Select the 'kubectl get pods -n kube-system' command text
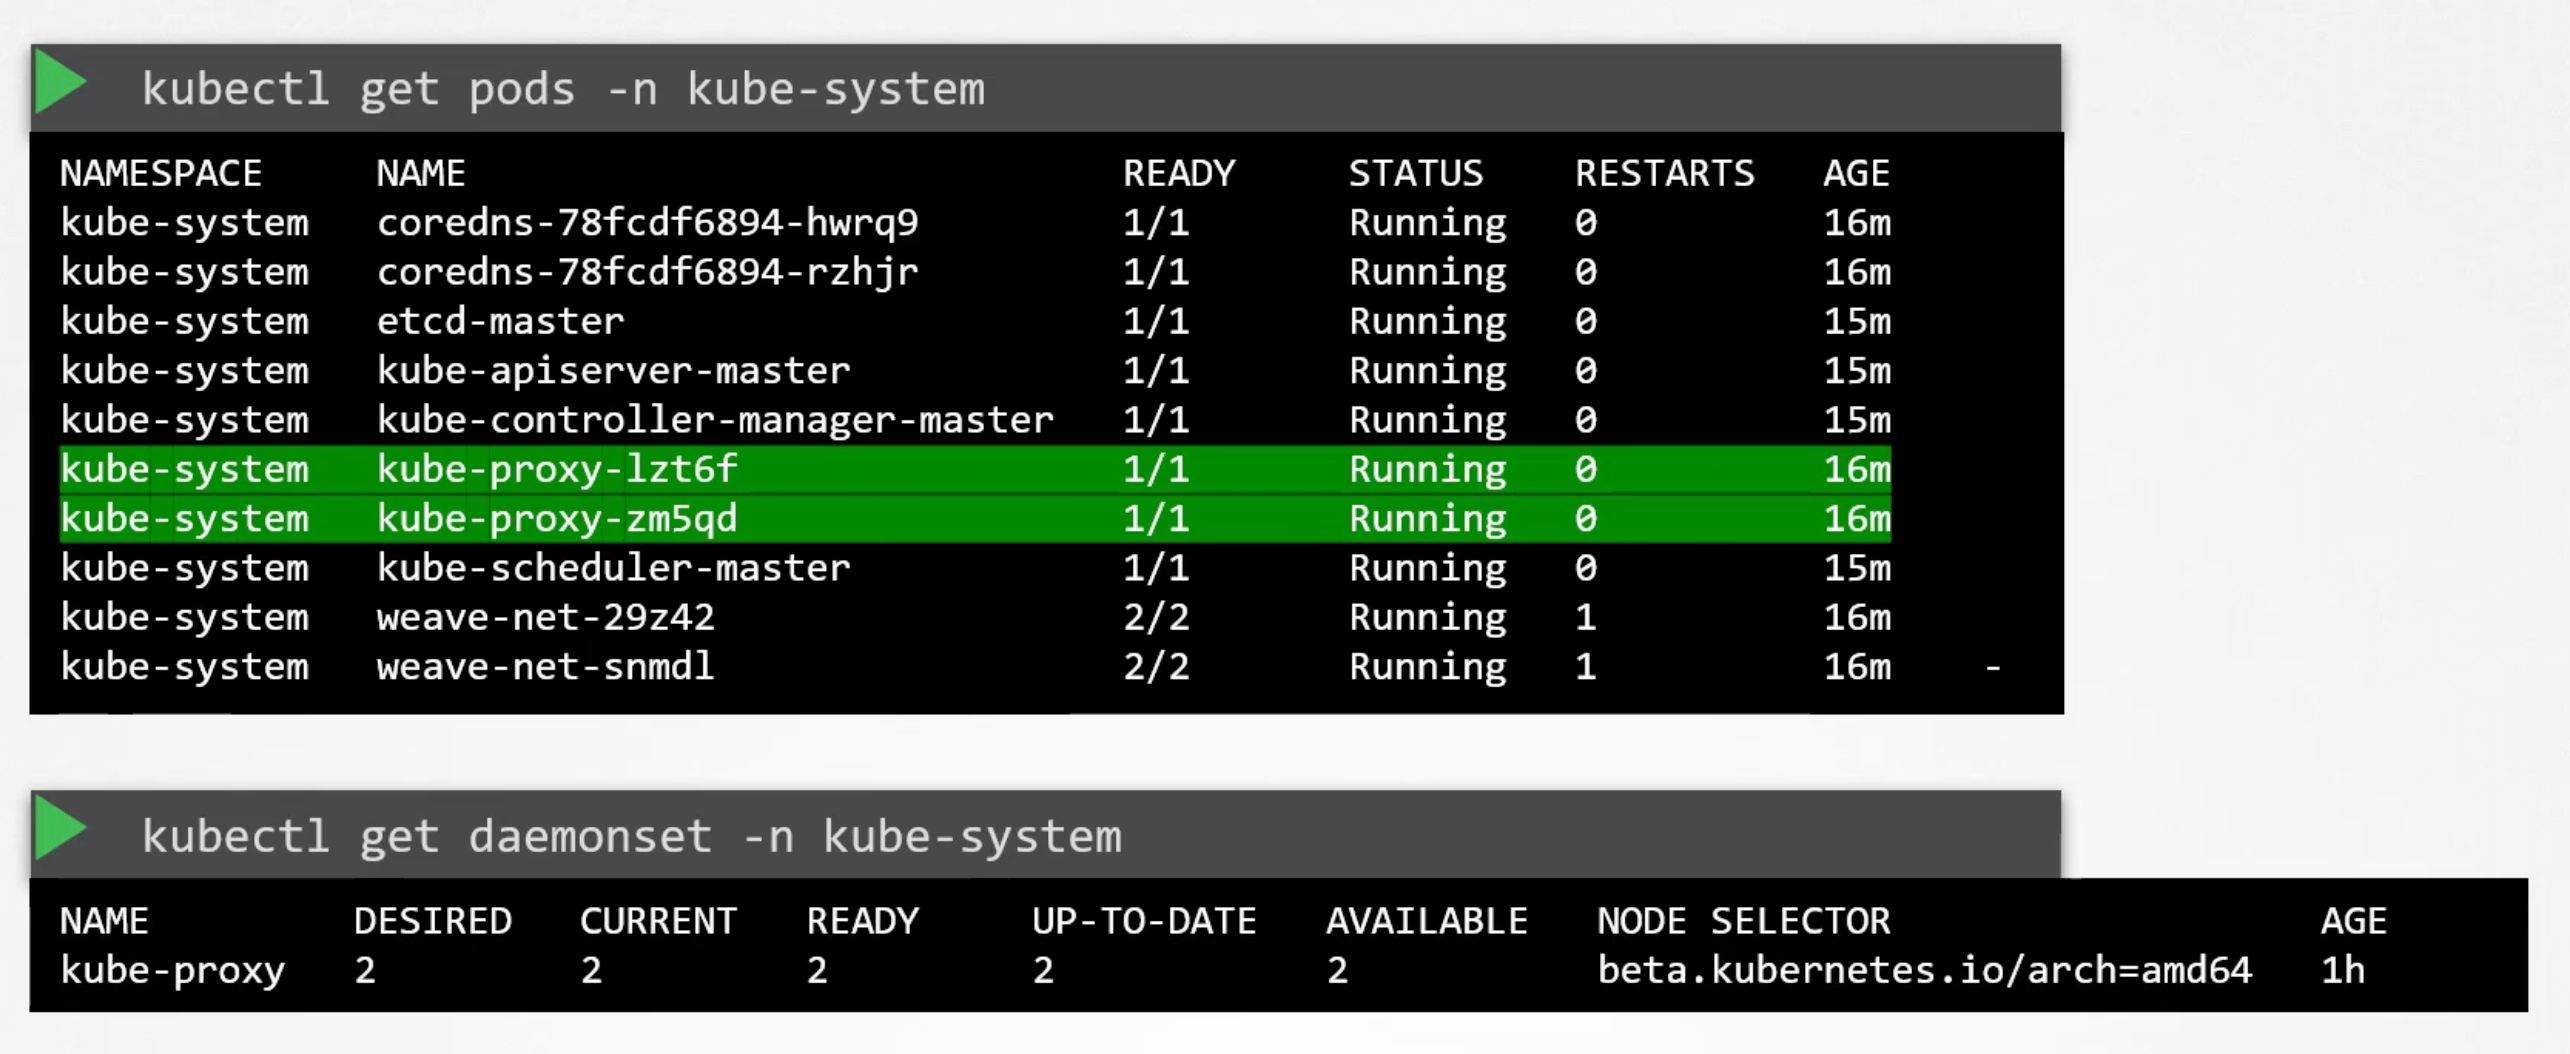This screenshot has height=1054, width=2570. tap(563, 89)
